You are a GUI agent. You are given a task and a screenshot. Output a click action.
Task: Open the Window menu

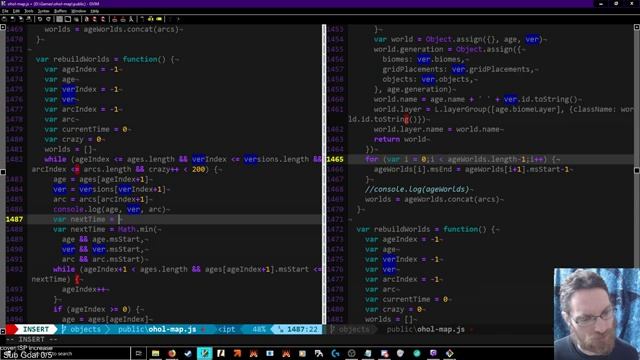click(79, 11)
